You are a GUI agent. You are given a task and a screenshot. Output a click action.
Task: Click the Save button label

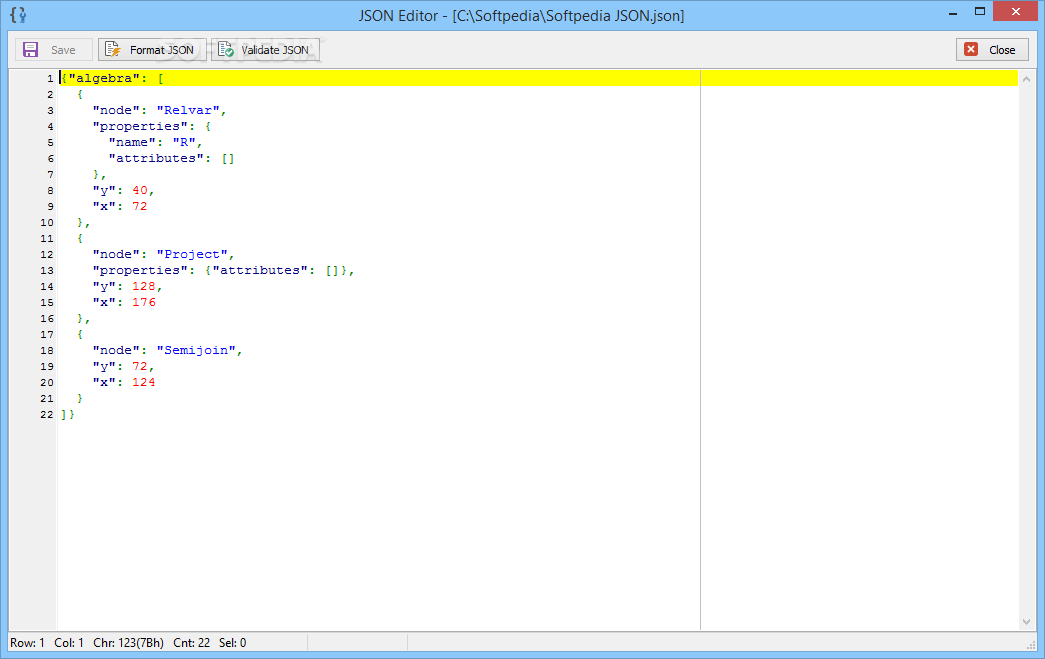click(63, 50)
